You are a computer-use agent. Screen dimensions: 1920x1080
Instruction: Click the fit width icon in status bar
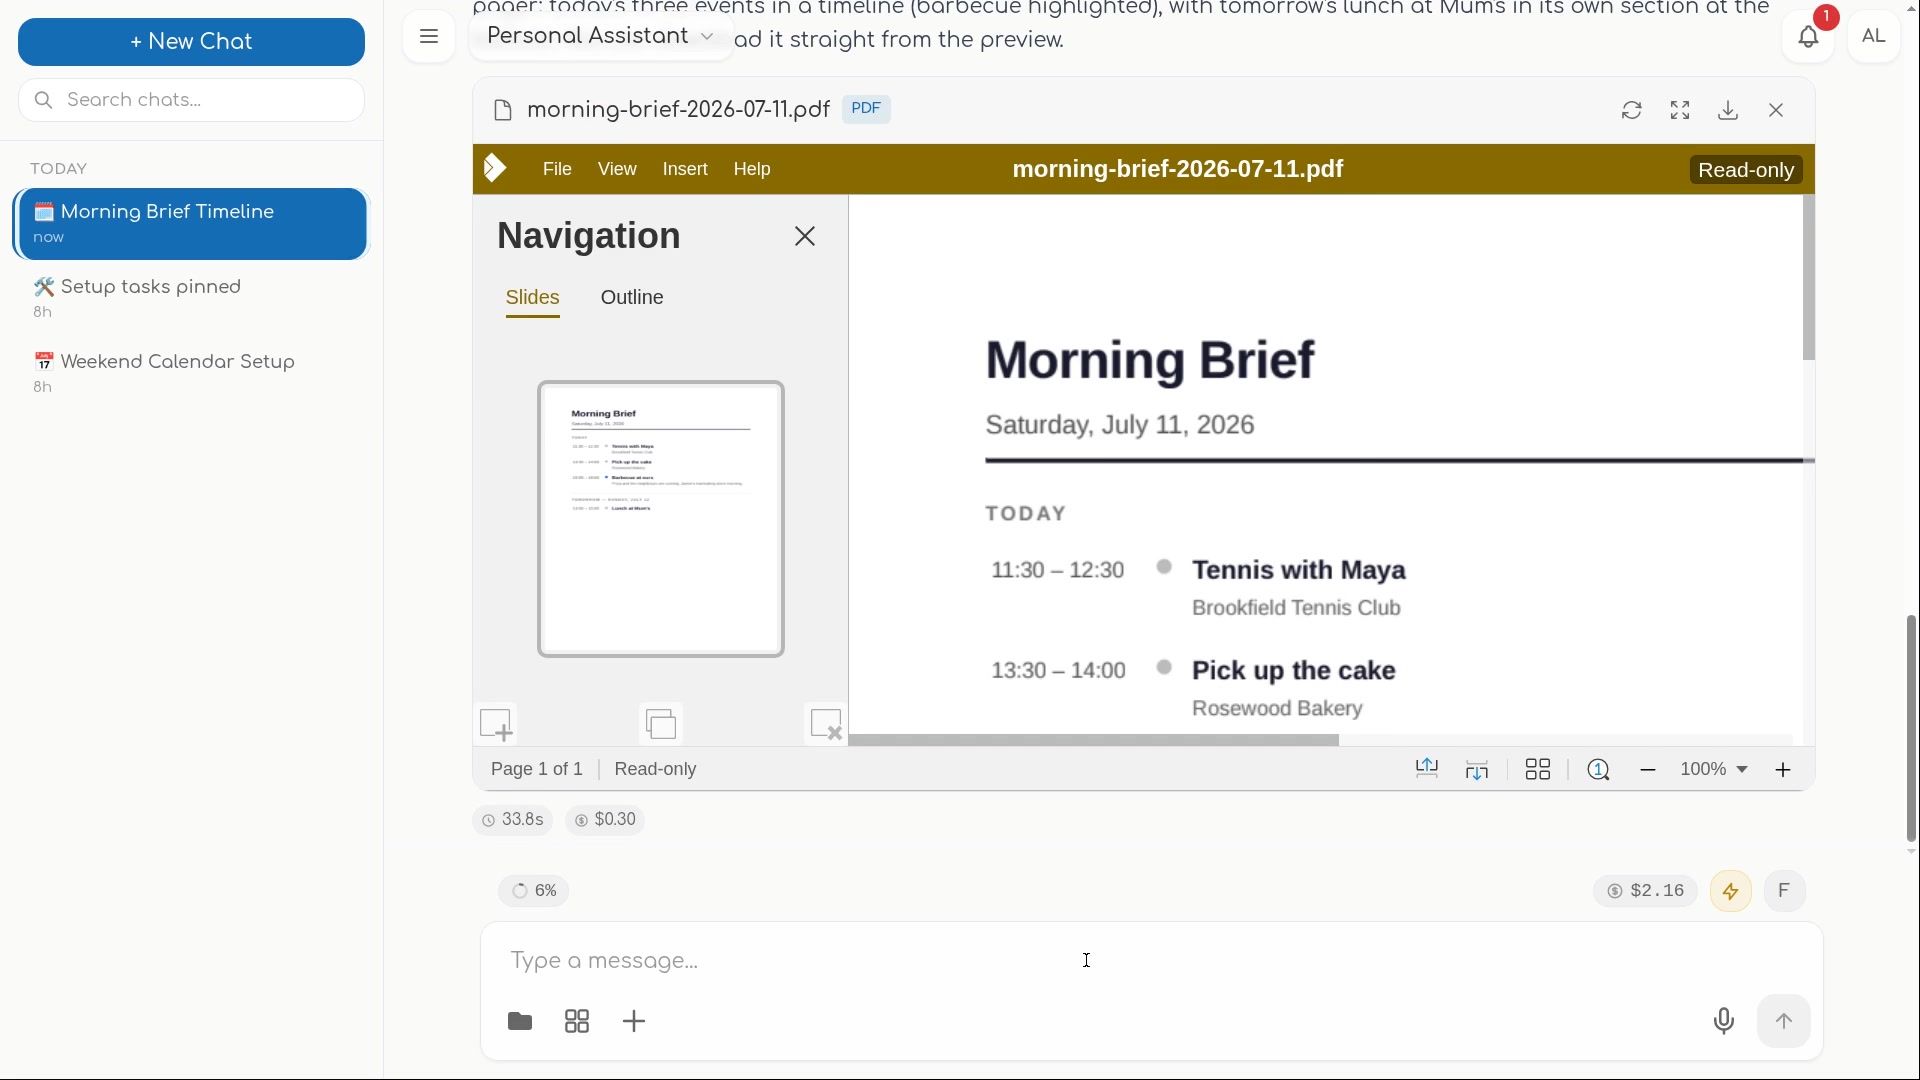(x=1427, y=769)
